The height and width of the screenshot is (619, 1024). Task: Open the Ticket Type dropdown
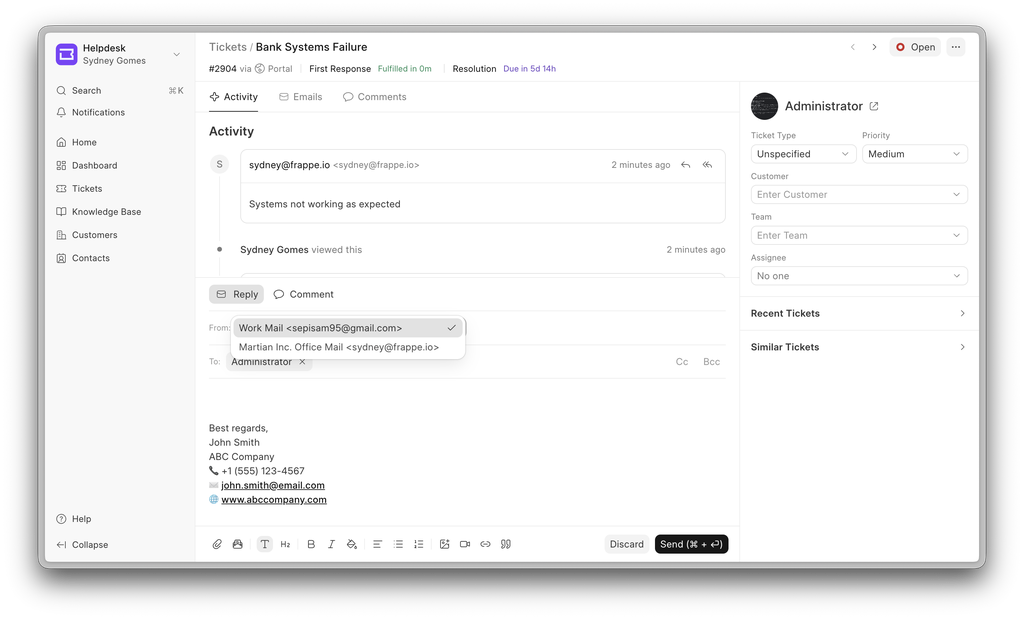803,154
